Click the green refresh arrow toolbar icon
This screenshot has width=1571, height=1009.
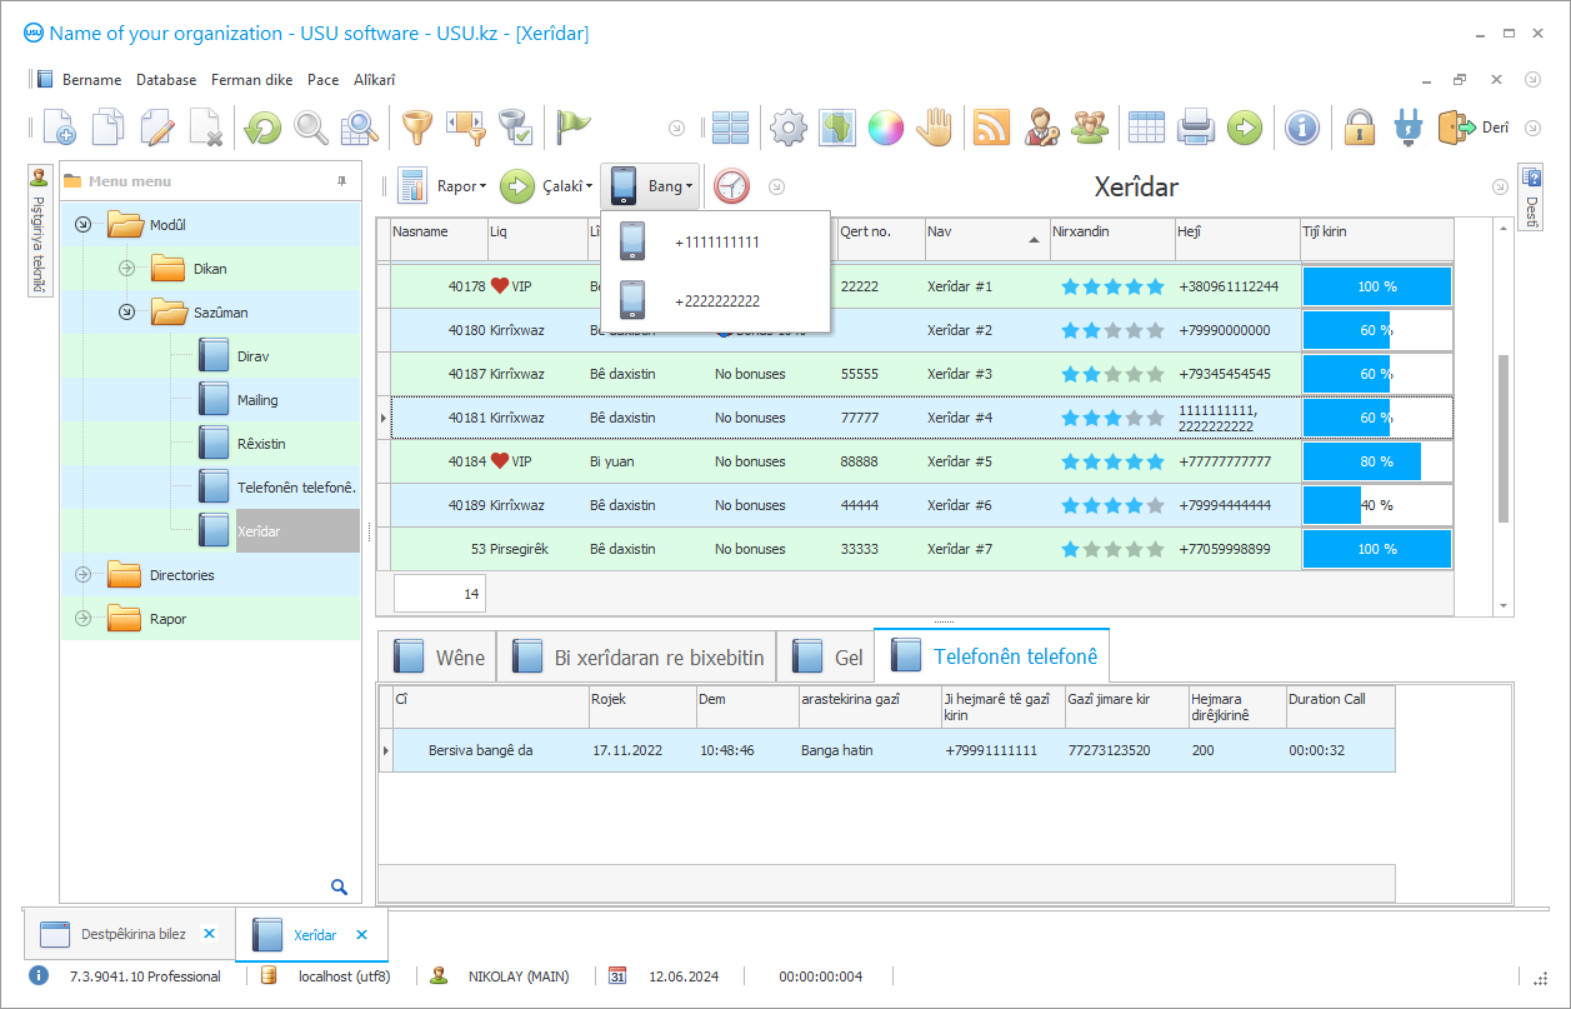[x=263, y=128]
